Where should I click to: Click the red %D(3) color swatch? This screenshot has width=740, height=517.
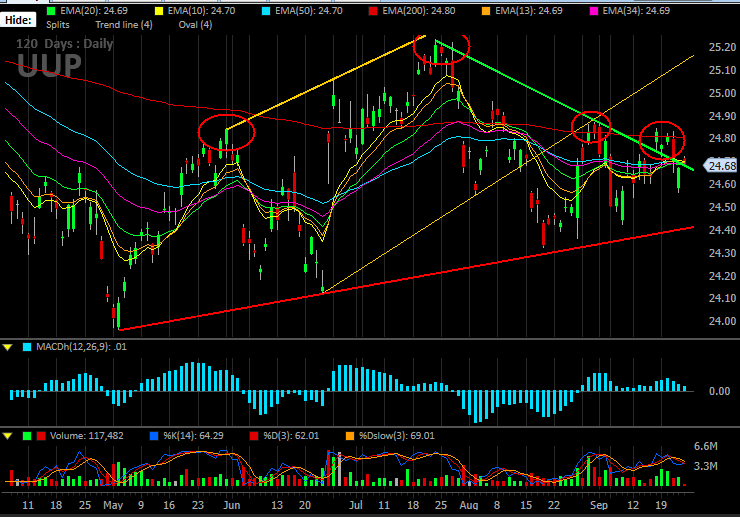click(x=254, y=436)
